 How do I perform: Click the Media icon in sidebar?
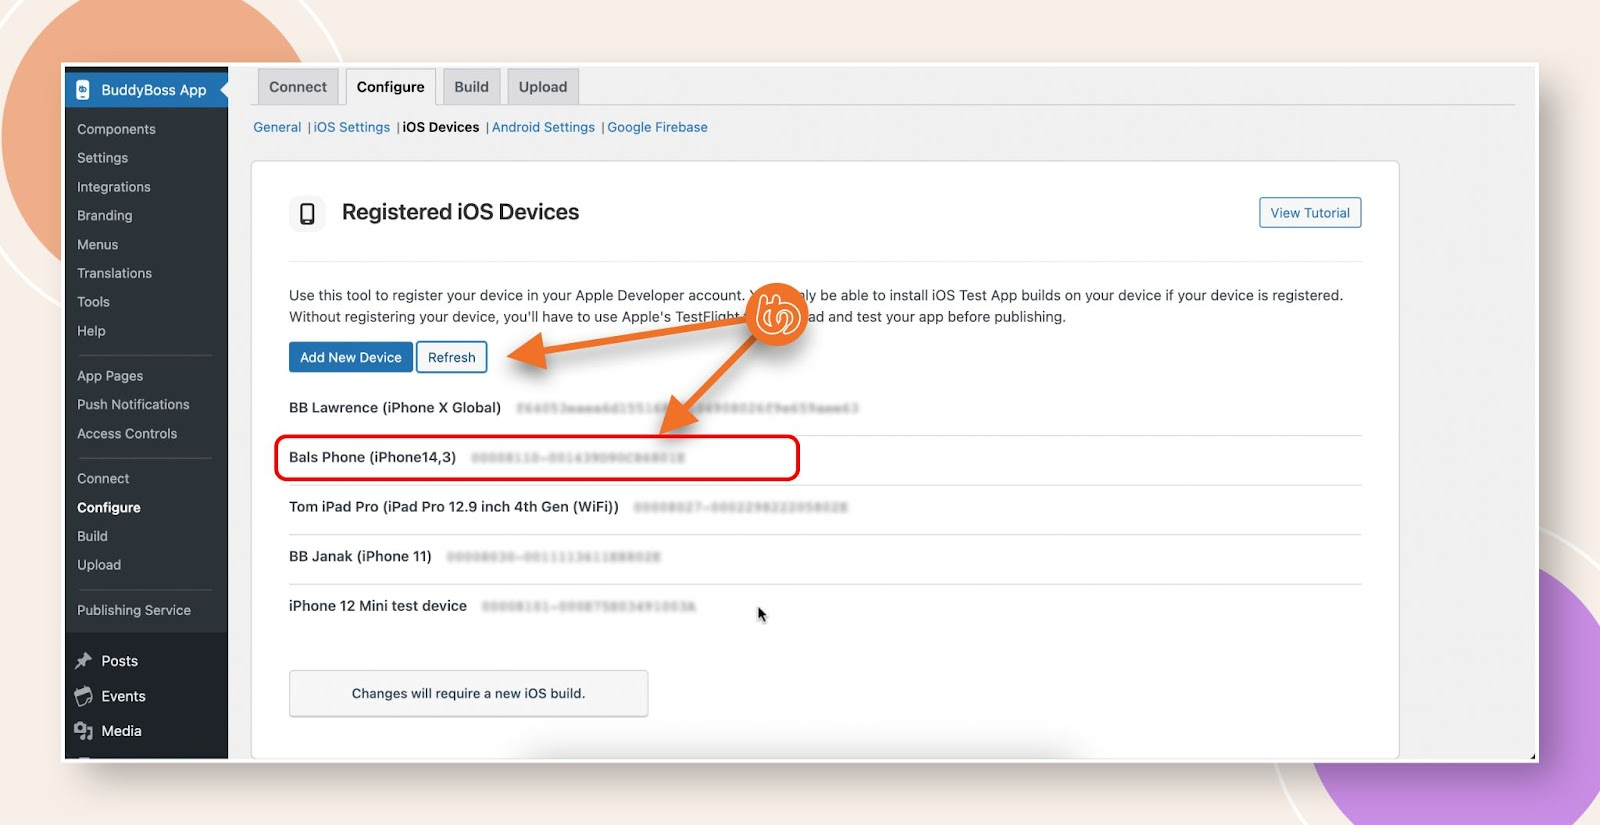pos(84,731)
